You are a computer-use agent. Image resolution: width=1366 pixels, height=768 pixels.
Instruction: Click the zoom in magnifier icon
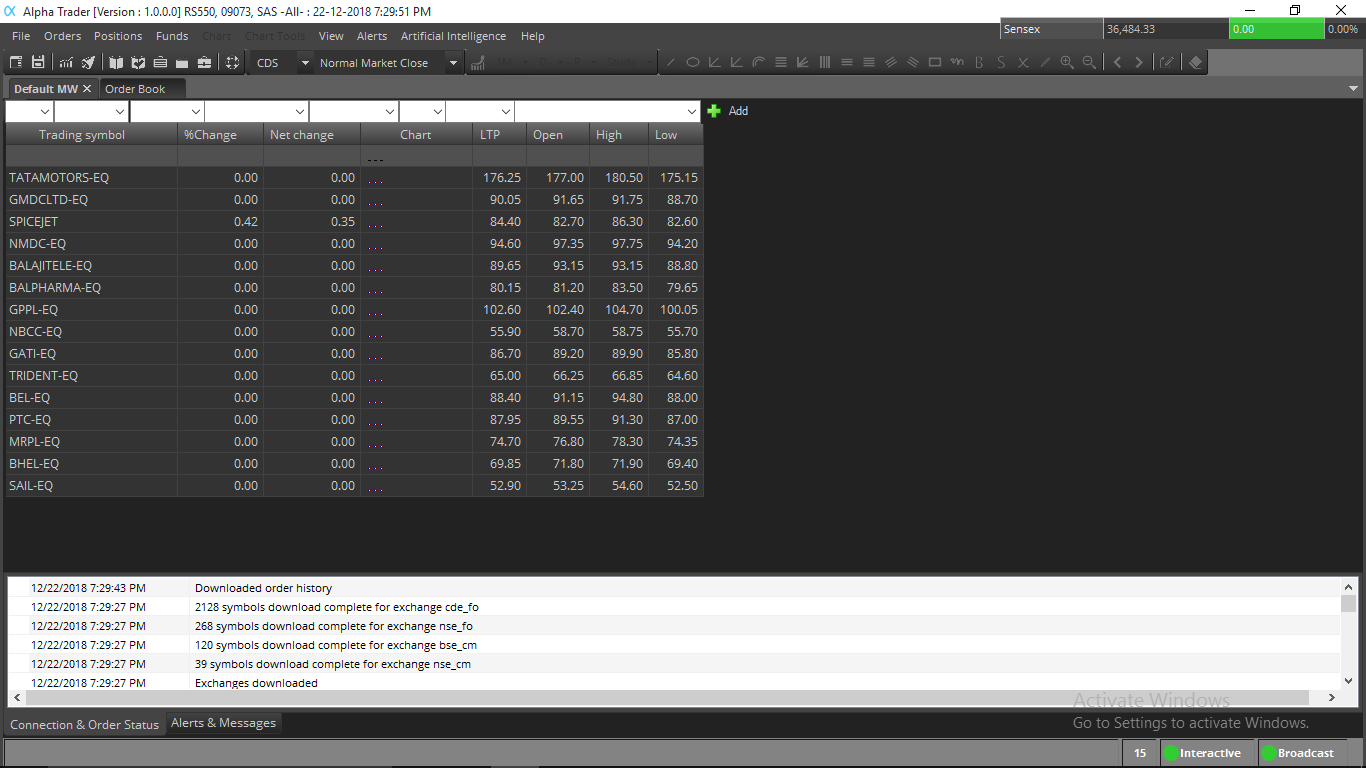coord(1067,62)
